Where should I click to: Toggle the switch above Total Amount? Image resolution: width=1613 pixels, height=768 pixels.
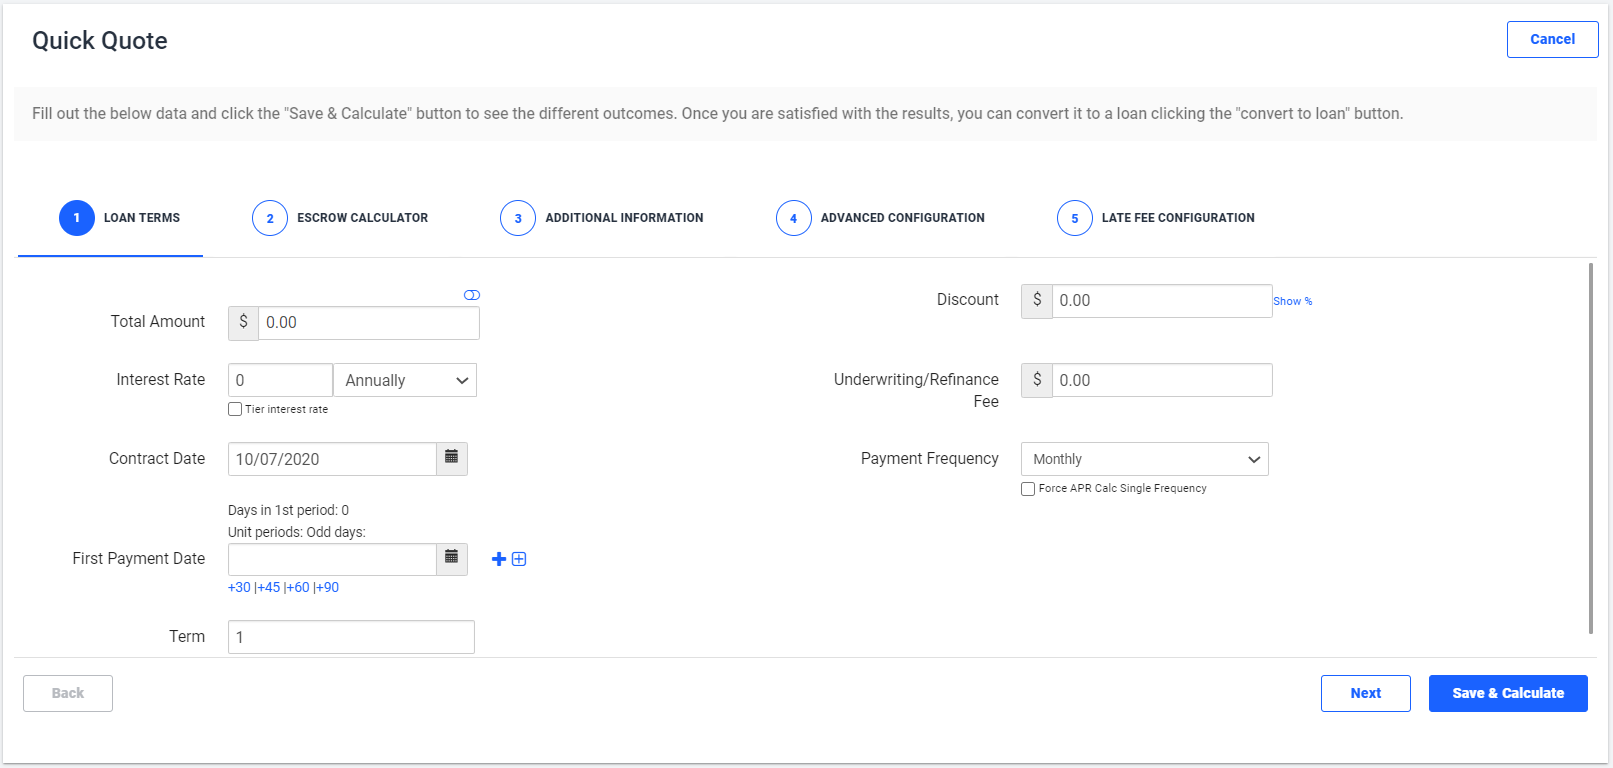point(472,295)
